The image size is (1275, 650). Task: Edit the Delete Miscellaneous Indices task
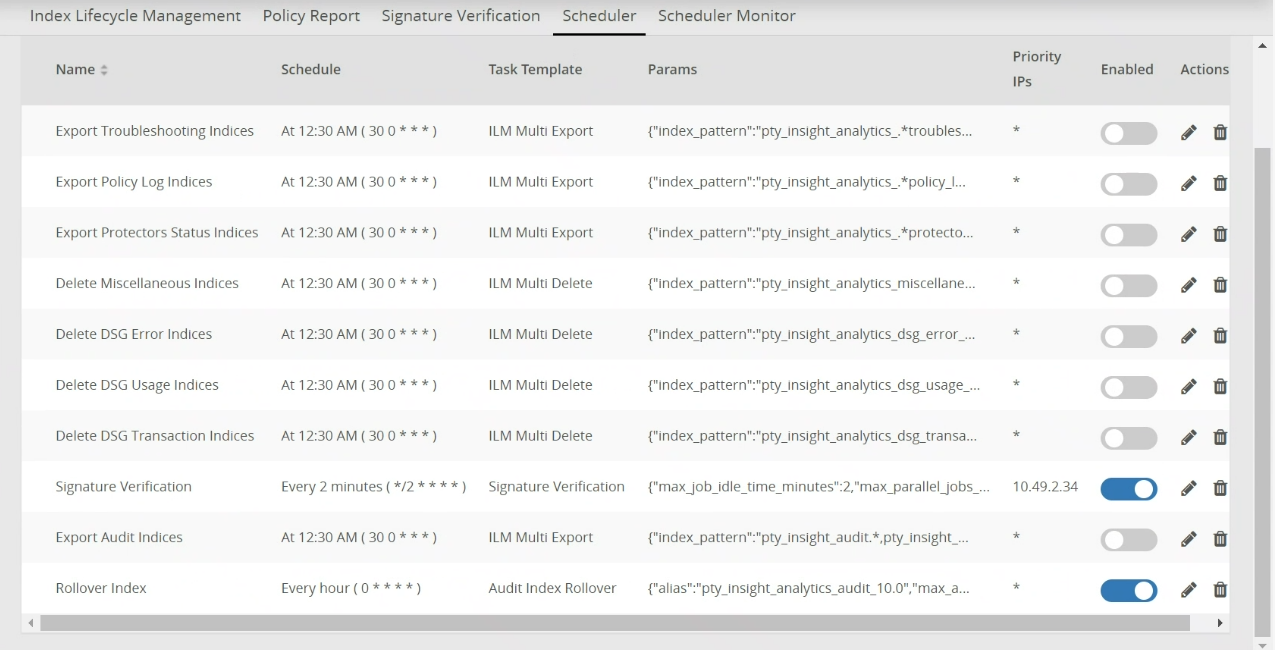[1188, 285]
